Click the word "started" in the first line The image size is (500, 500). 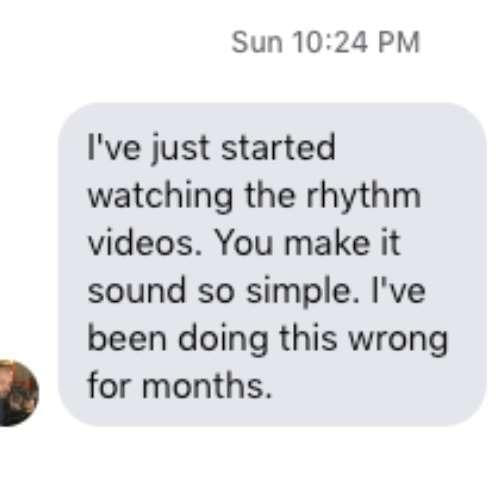278,148
